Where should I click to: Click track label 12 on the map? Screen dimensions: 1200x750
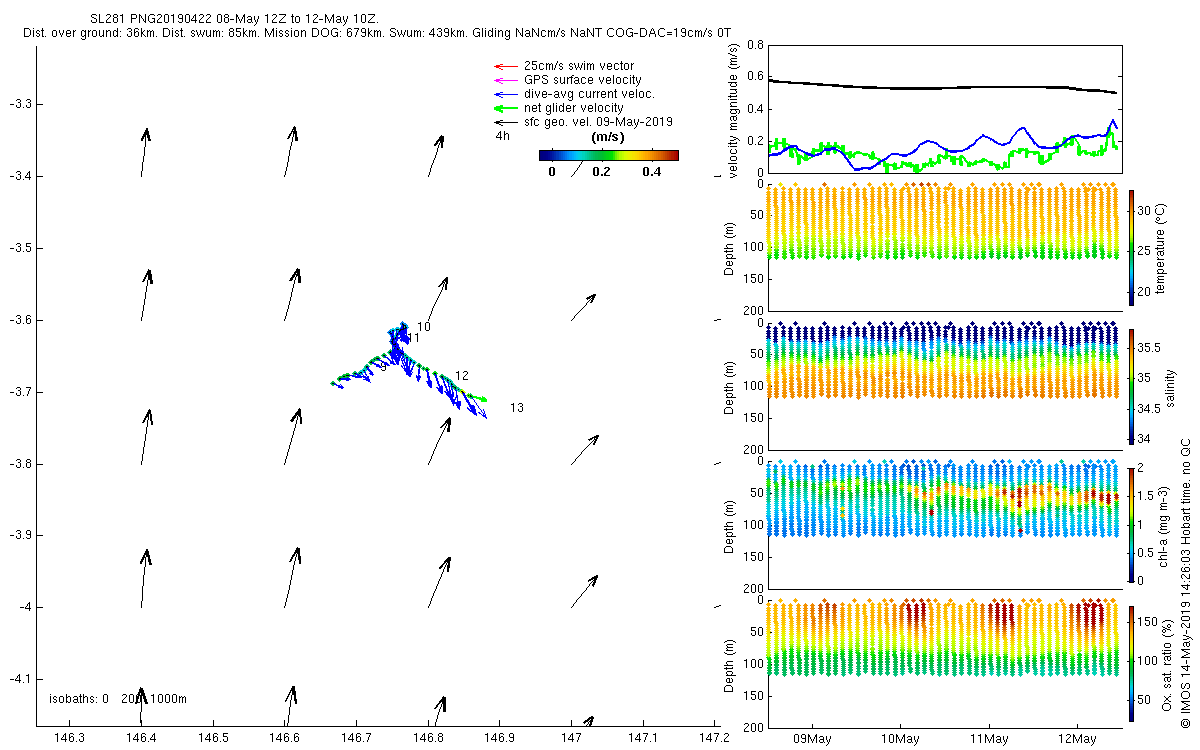[x=462, y=376]
